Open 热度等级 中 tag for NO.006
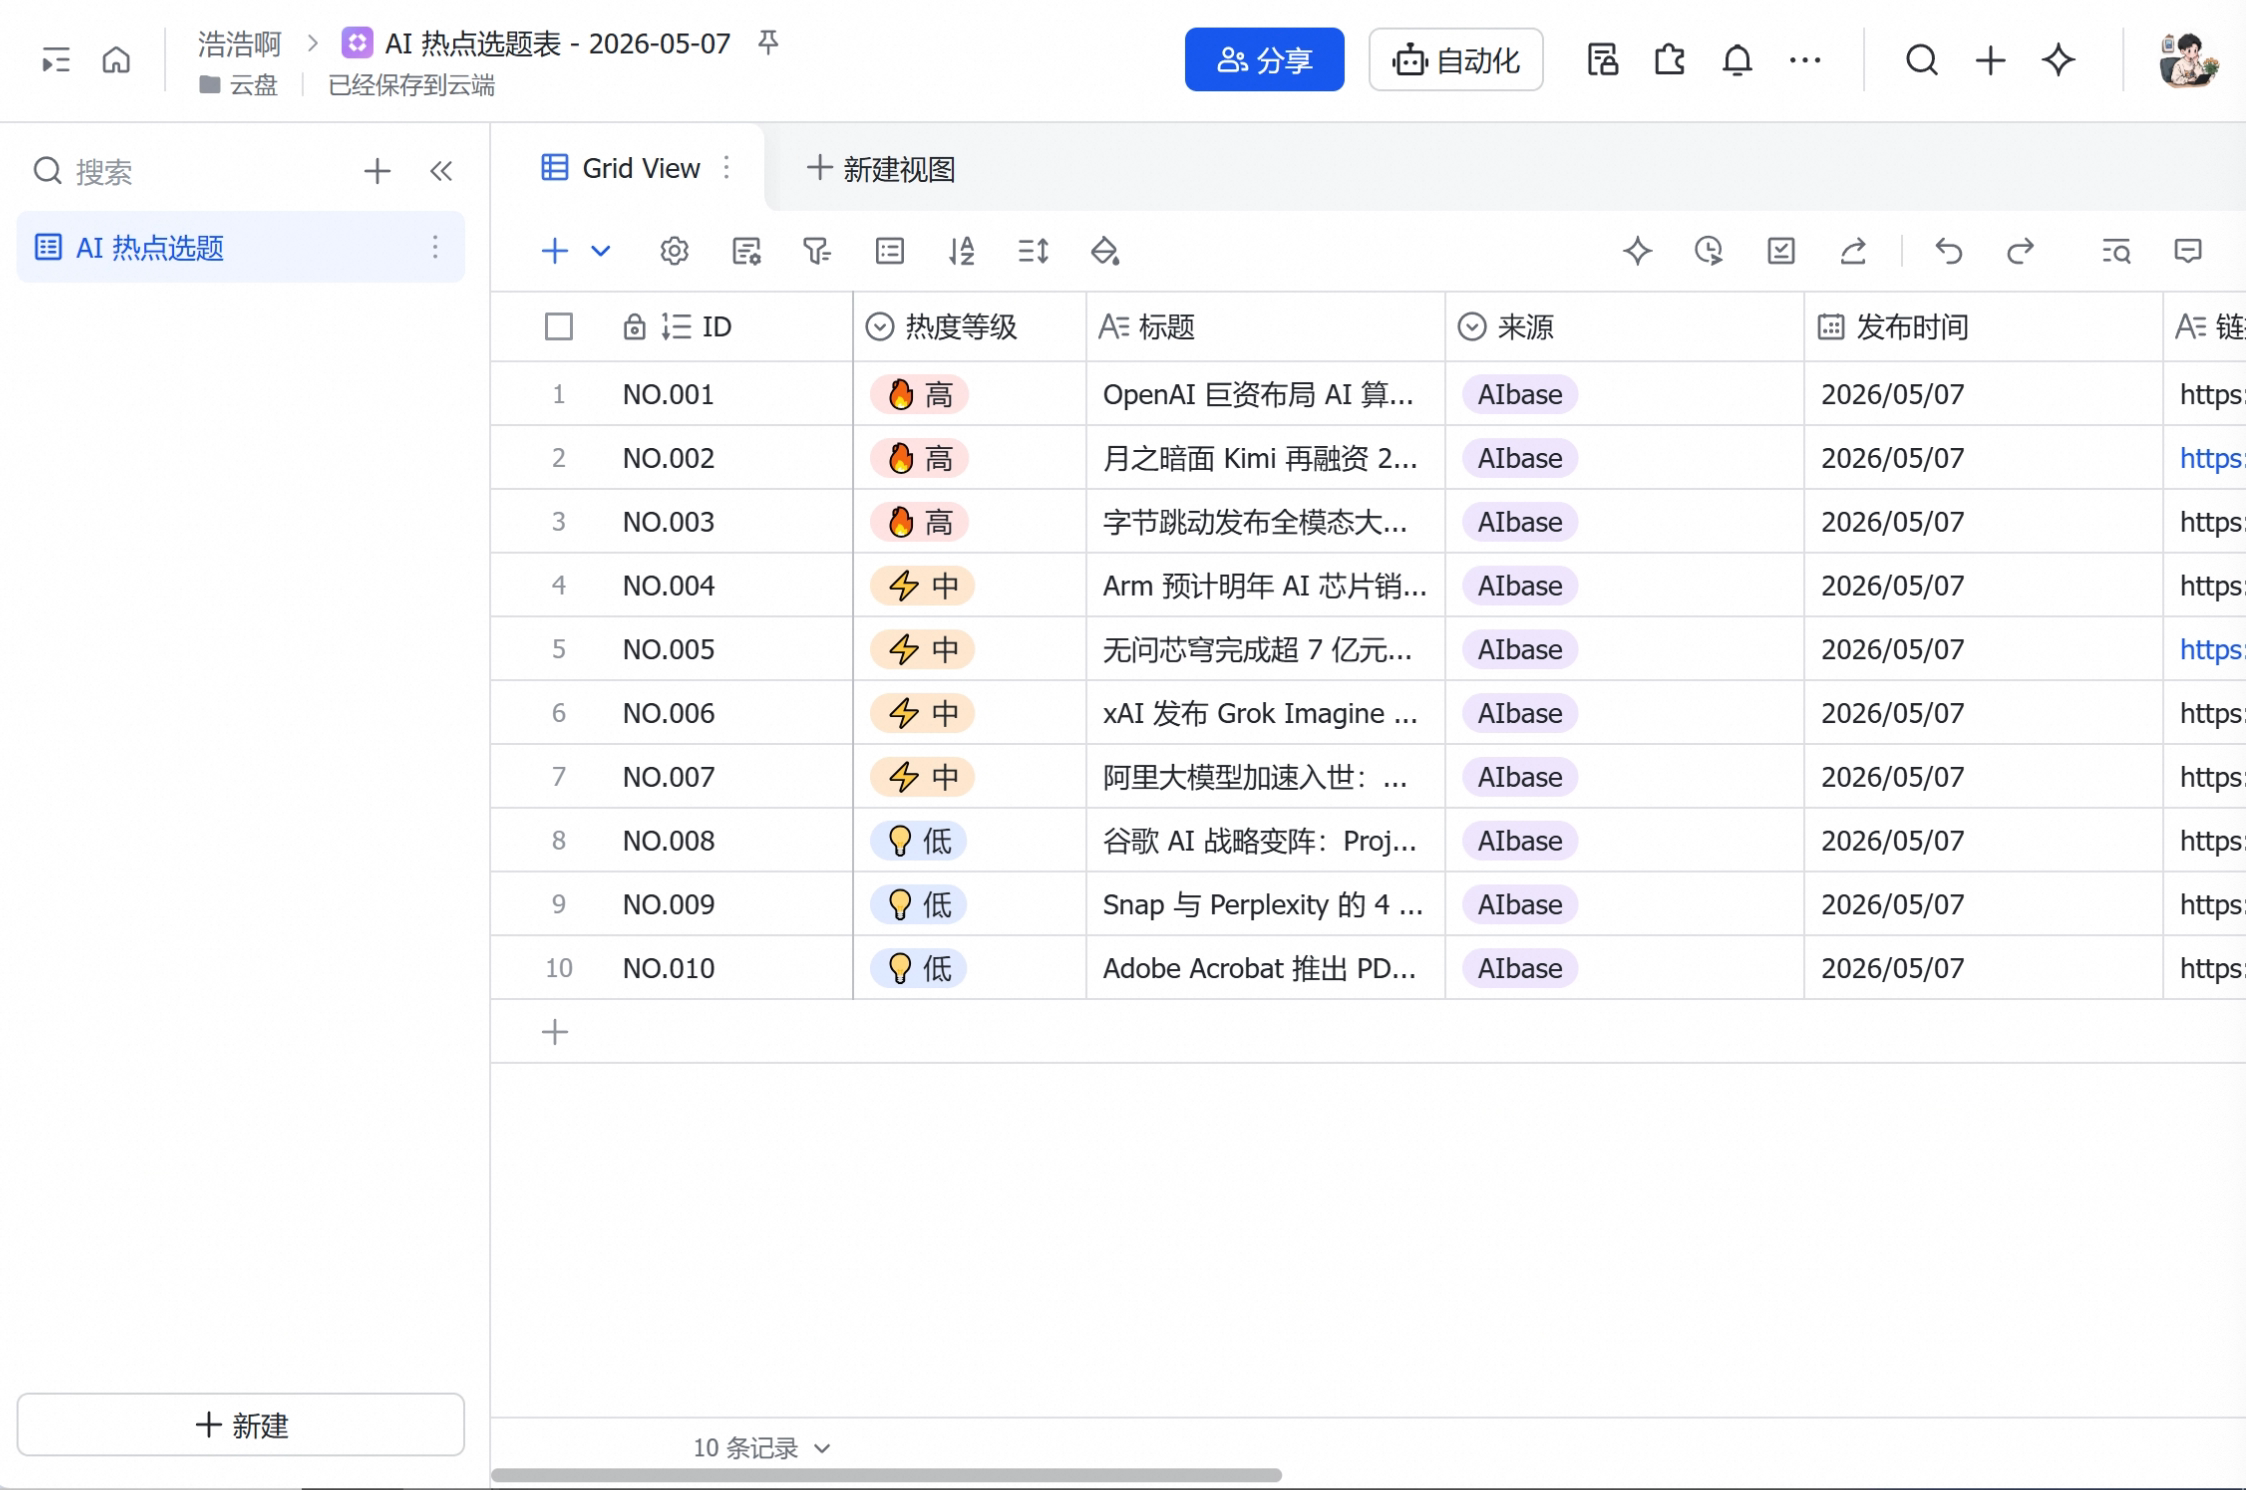This screenshot has width=2246, height=1490. 922,713
